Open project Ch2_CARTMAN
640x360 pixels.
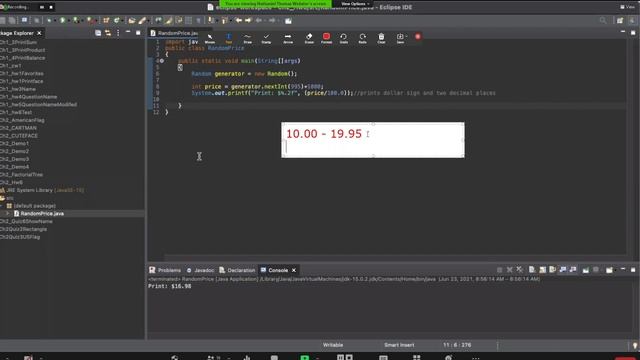click(18, 128)
